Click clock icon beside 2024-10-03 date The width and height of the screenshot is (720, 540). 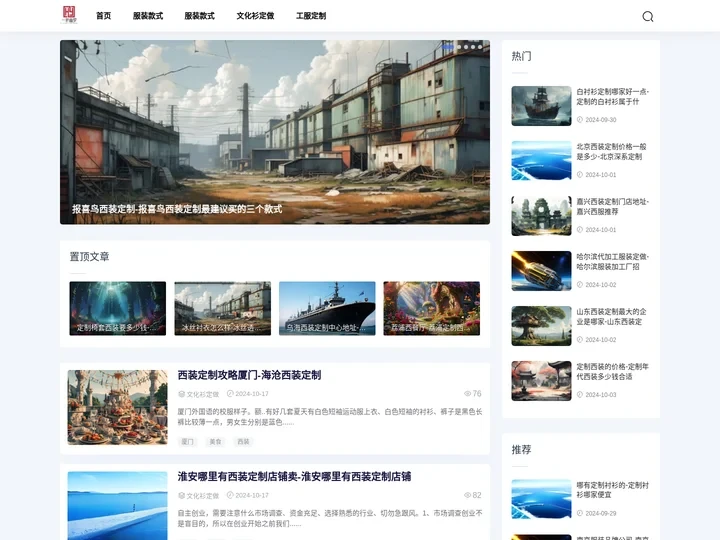[580, 395]
